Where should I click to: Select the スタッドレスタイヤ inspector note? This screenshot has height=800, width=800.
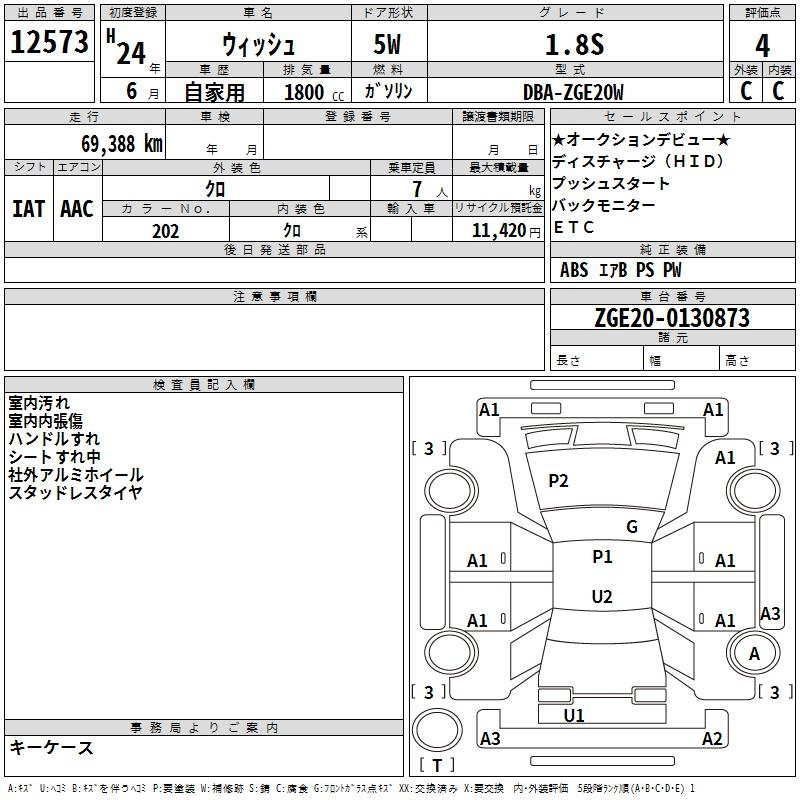point(75,493)
